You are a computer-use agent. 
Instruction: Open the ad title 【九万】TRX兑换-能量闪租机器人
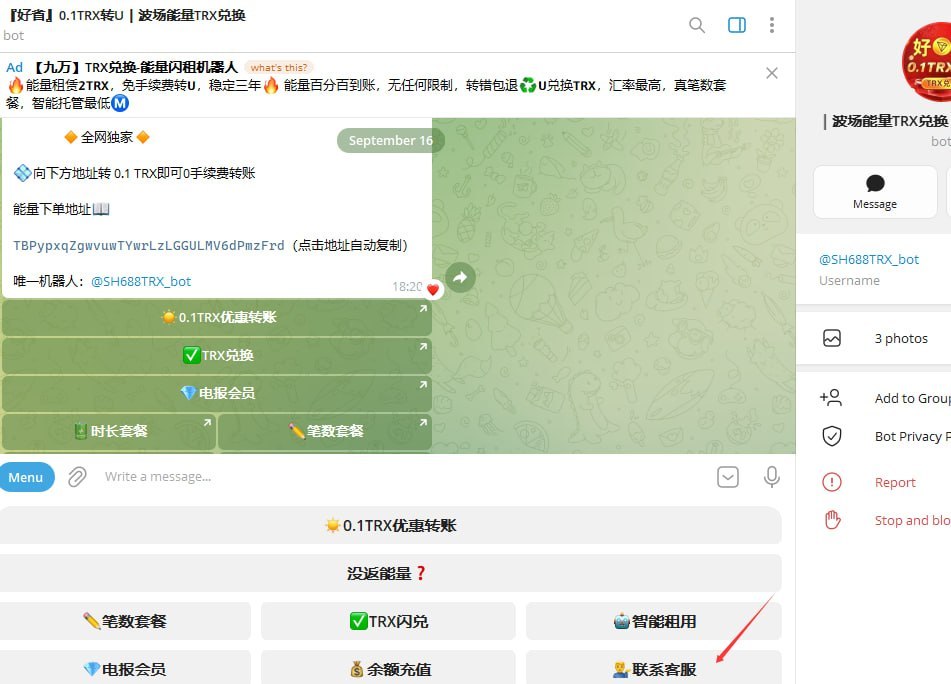[134, 67]
